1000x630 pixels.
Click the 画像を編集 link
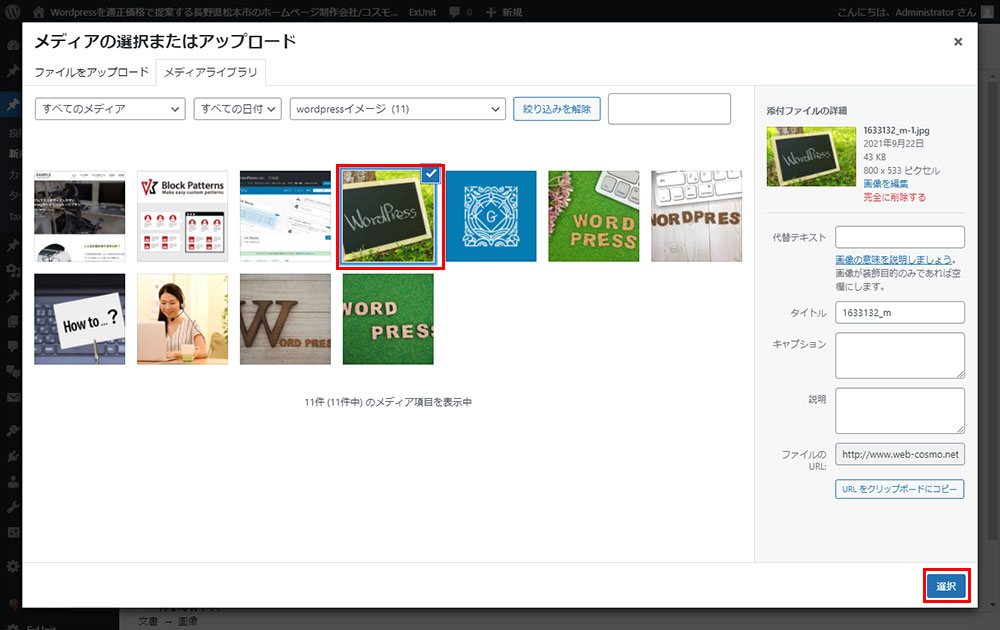click(x=885, y=184)
